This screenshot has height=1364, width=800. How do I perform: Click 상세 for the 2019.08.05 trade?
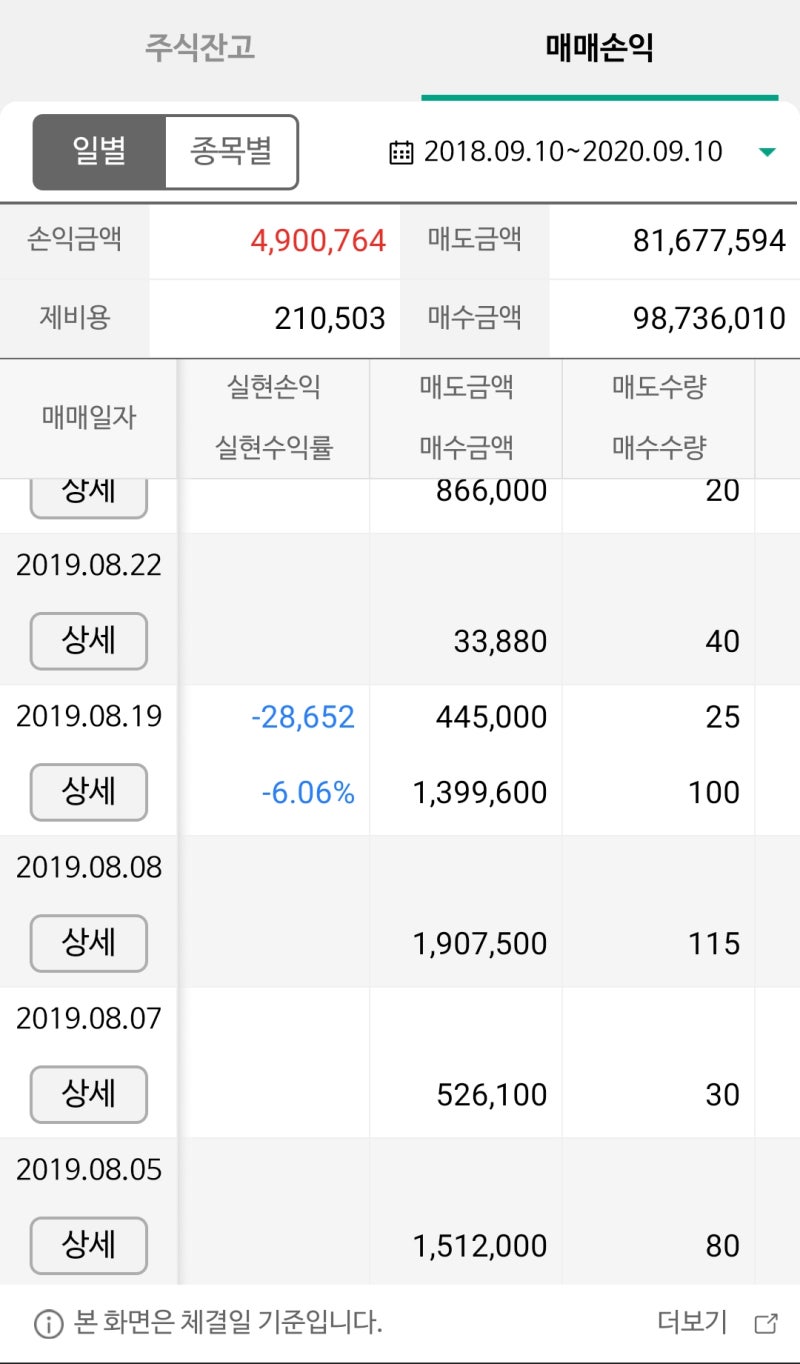tap(88, 1246)
